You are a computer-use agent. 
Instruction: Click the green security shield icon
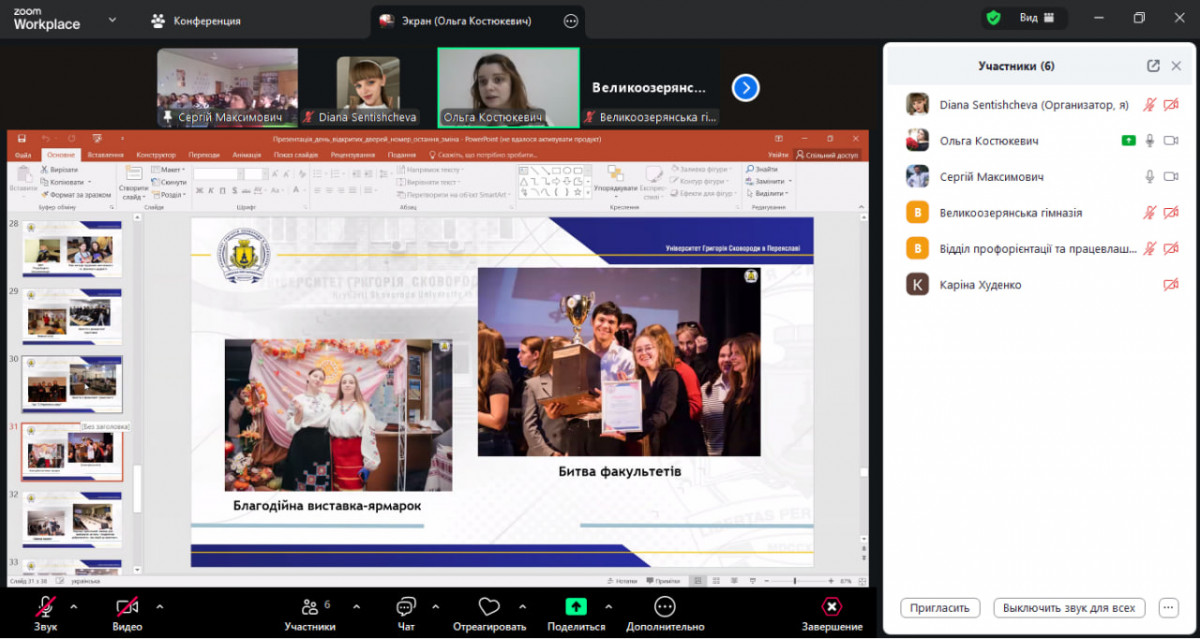[993, 18]
